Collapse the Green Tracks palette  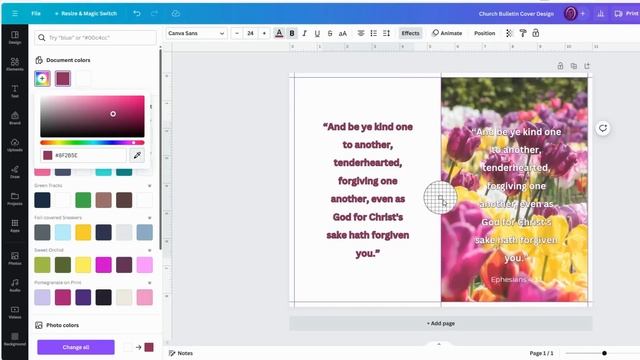click(149, 186)
